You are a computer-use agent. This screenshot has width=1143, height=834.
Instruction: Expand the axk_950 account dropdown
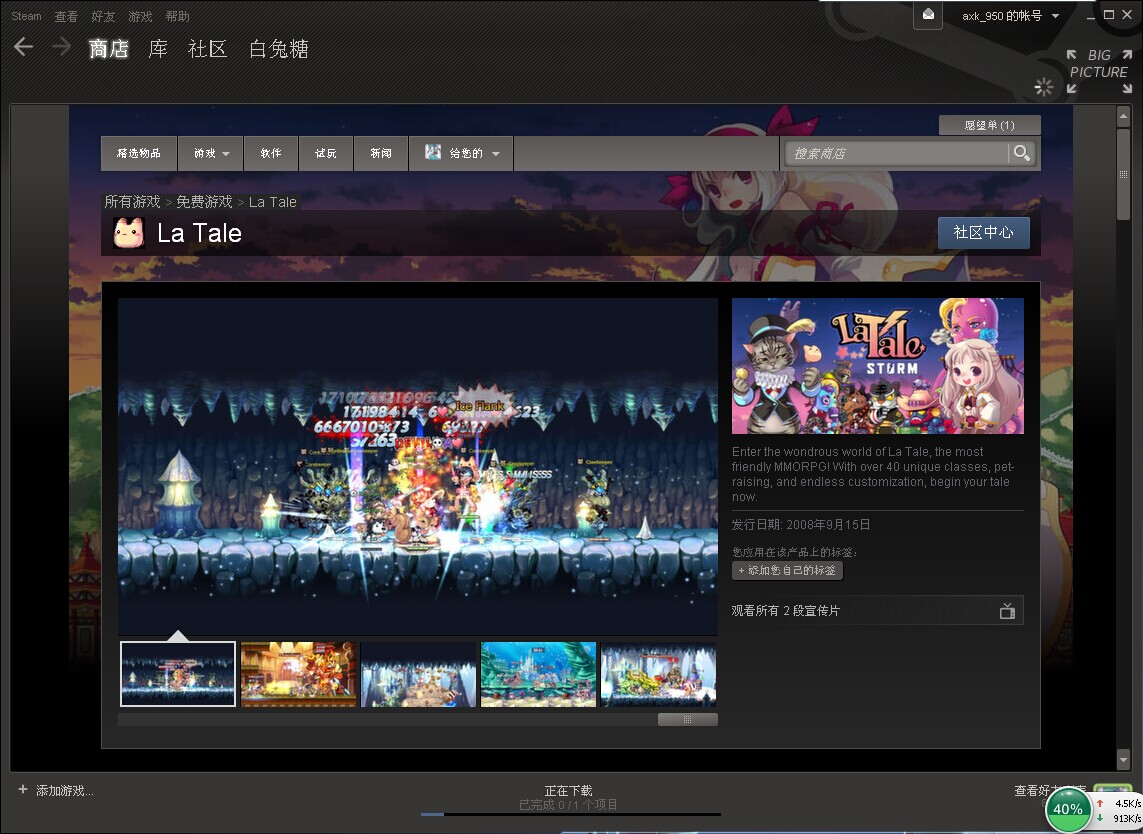(1010, 16)
